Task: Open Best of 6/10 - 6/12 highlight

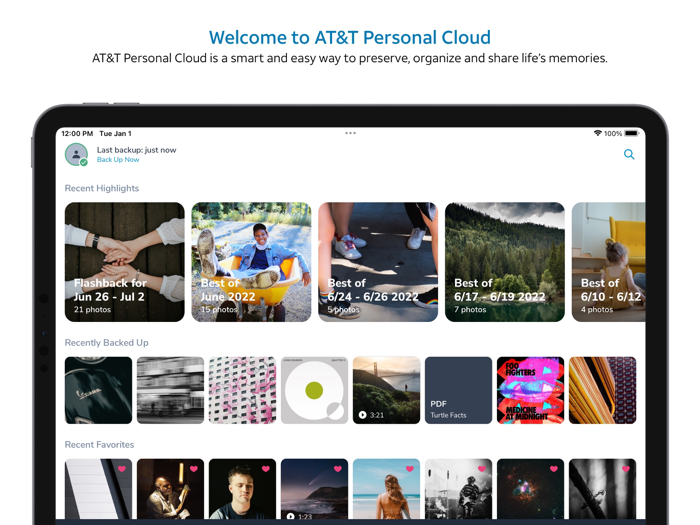Action: tap(608, 262)
